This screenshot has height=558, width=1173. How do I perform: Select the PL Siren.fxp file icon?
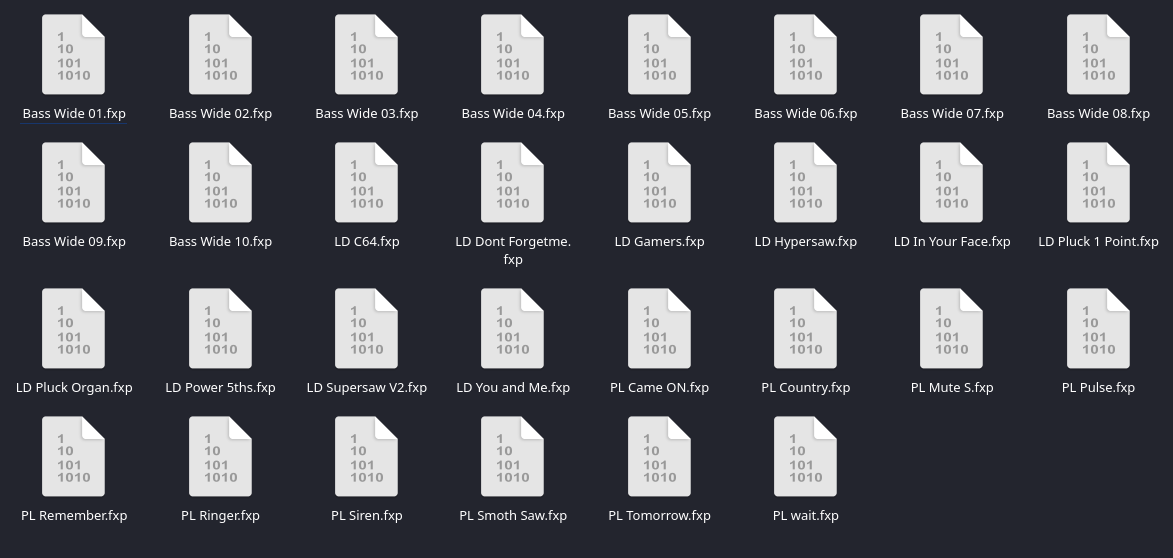tap(367, 456)
